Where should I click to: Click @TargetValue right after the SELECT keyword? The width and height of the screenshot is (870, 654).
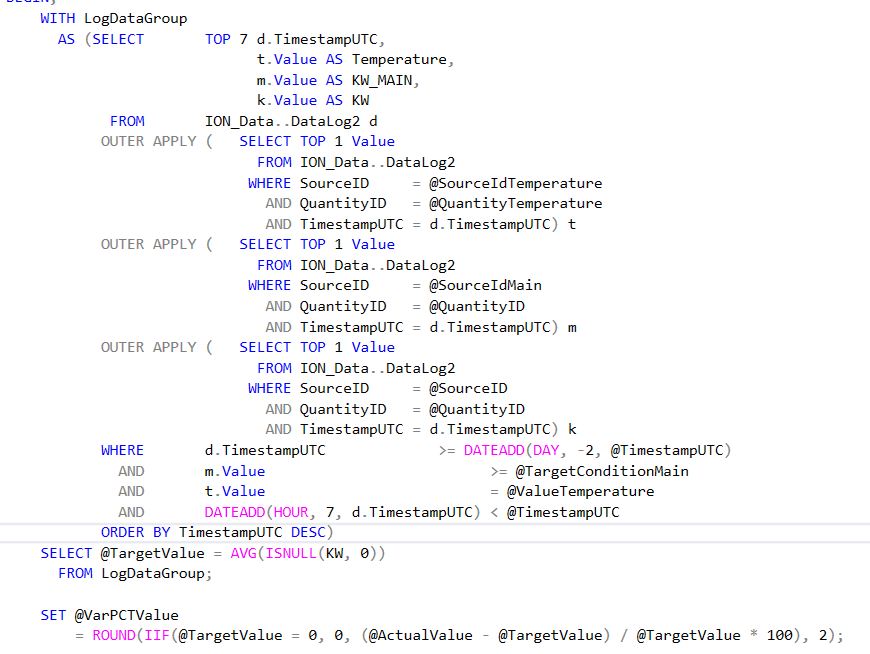pyautogui.click(x=153, y=553)
